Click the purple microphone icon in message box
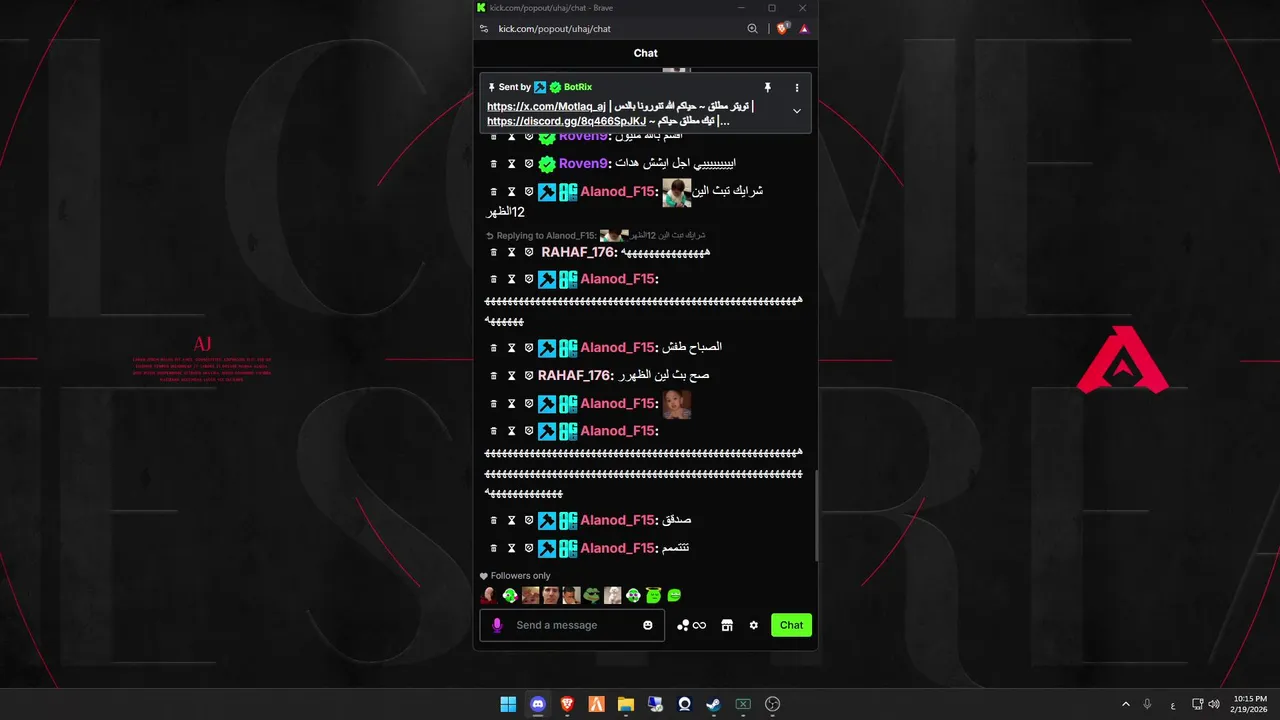Screen dimensions: 1280x720 coord(497,625)
